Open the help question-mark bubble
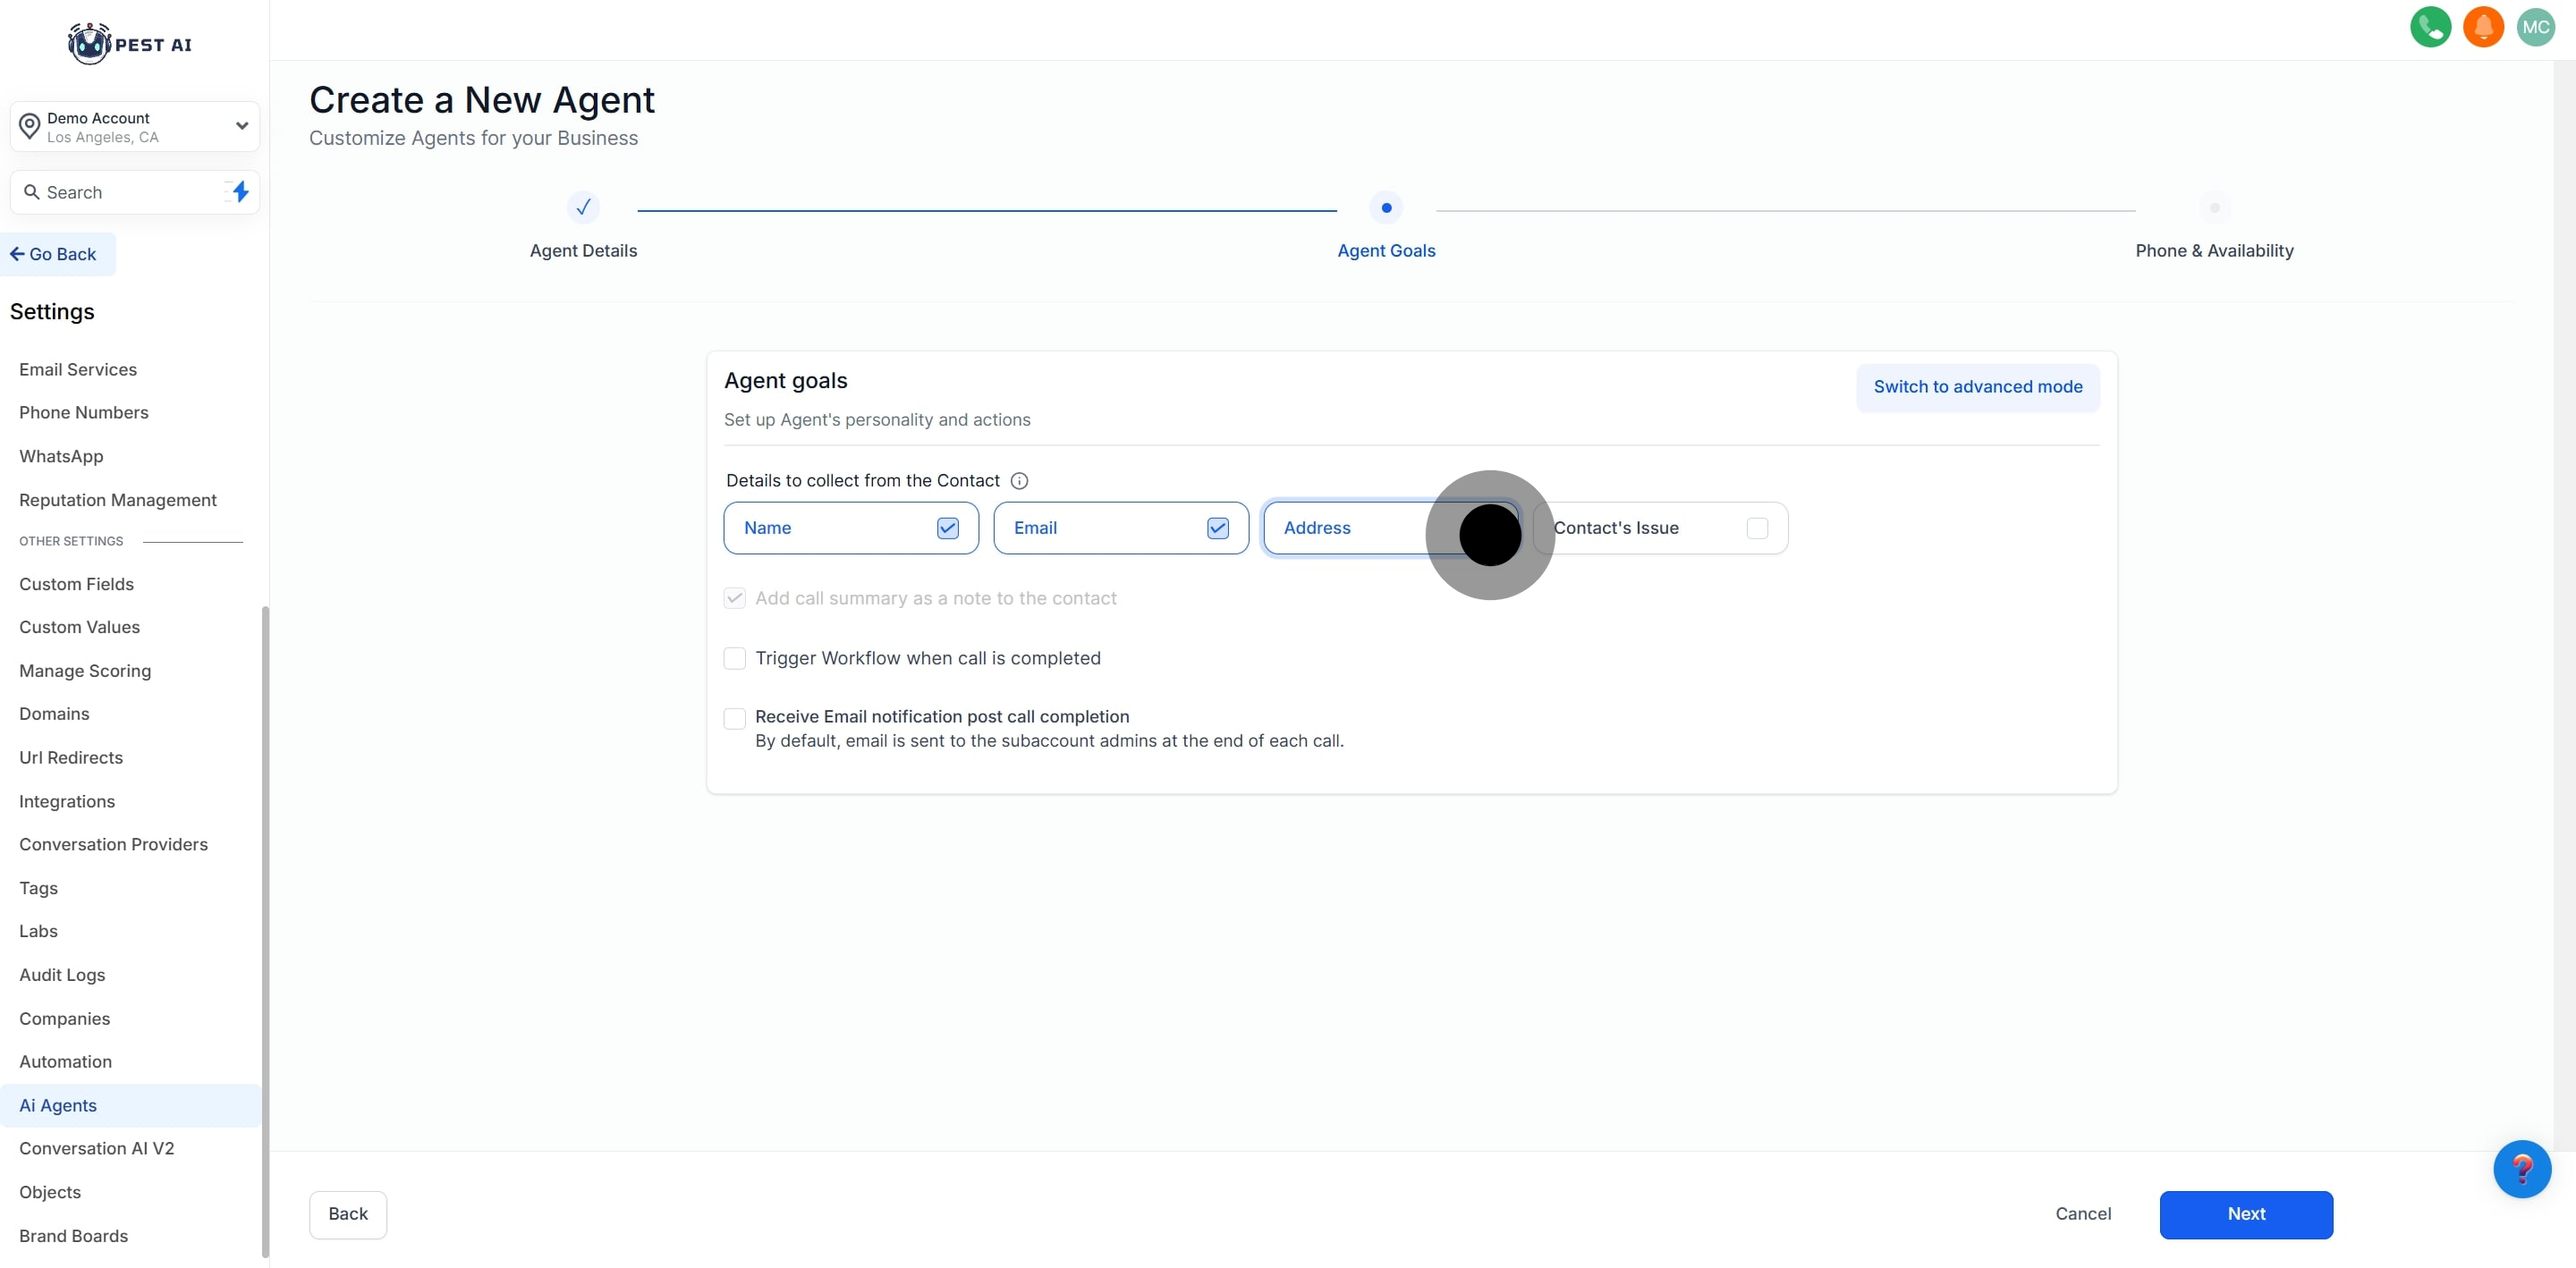This screenshot has width=2576, height=1268. tap(2521, 1168)
